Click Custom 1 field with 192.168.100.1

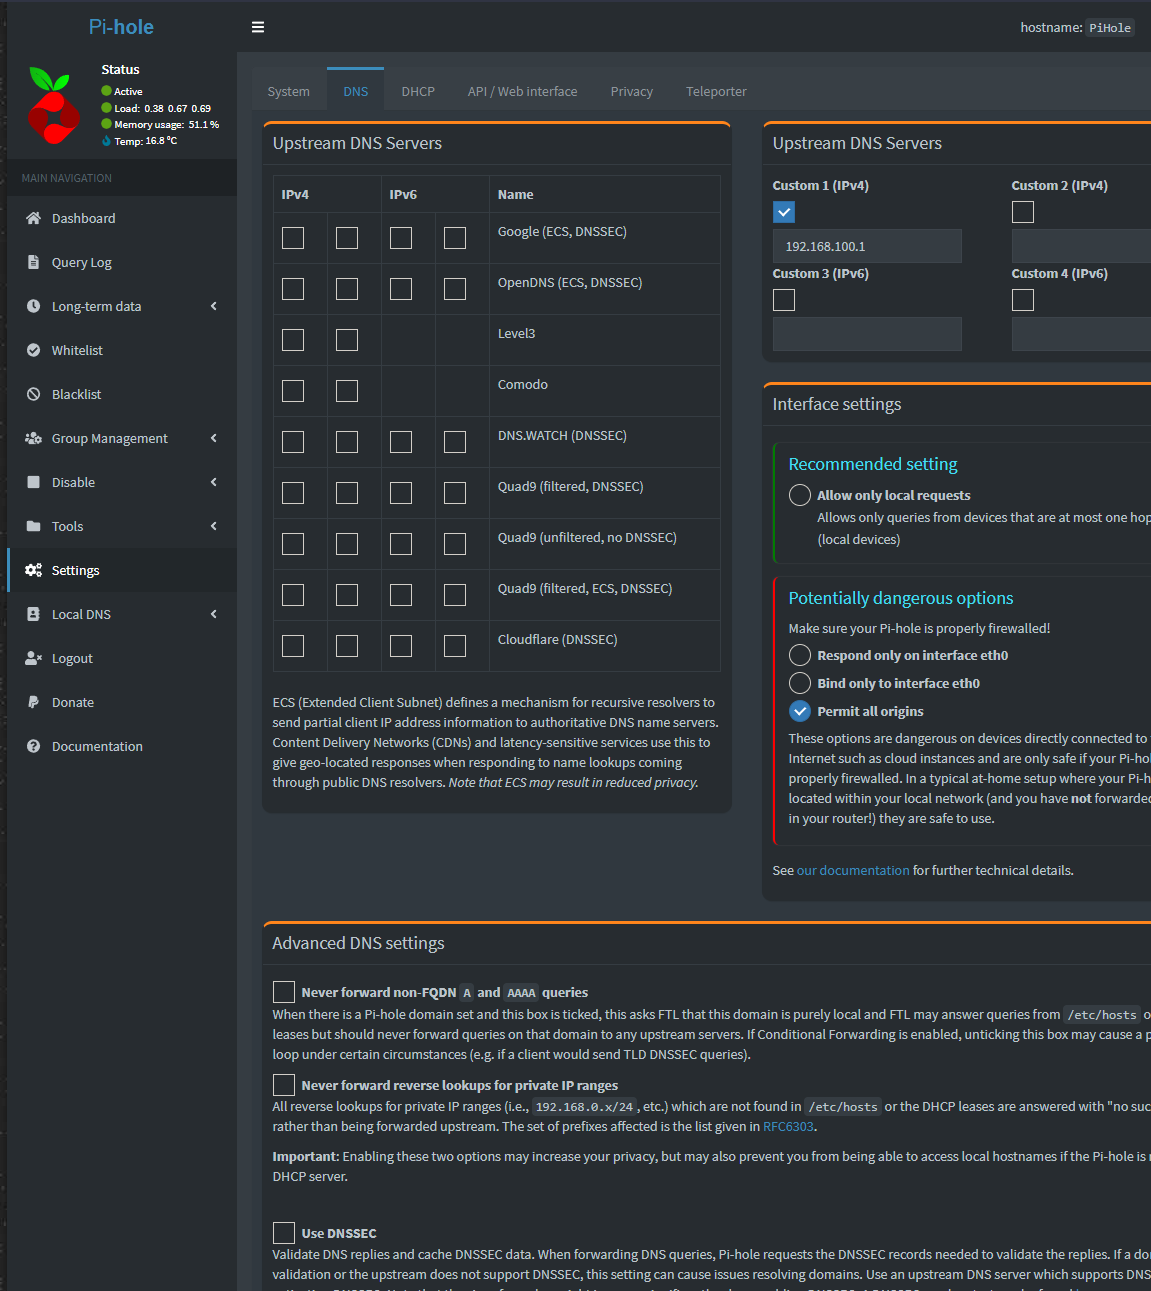[867, 246]
